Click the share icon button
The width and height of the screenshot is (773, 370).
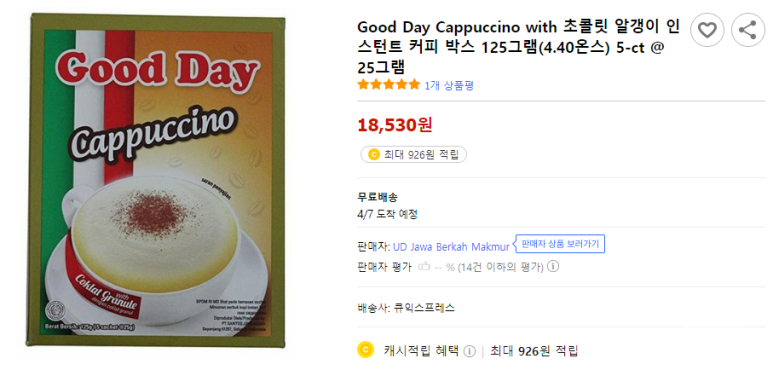748,30
